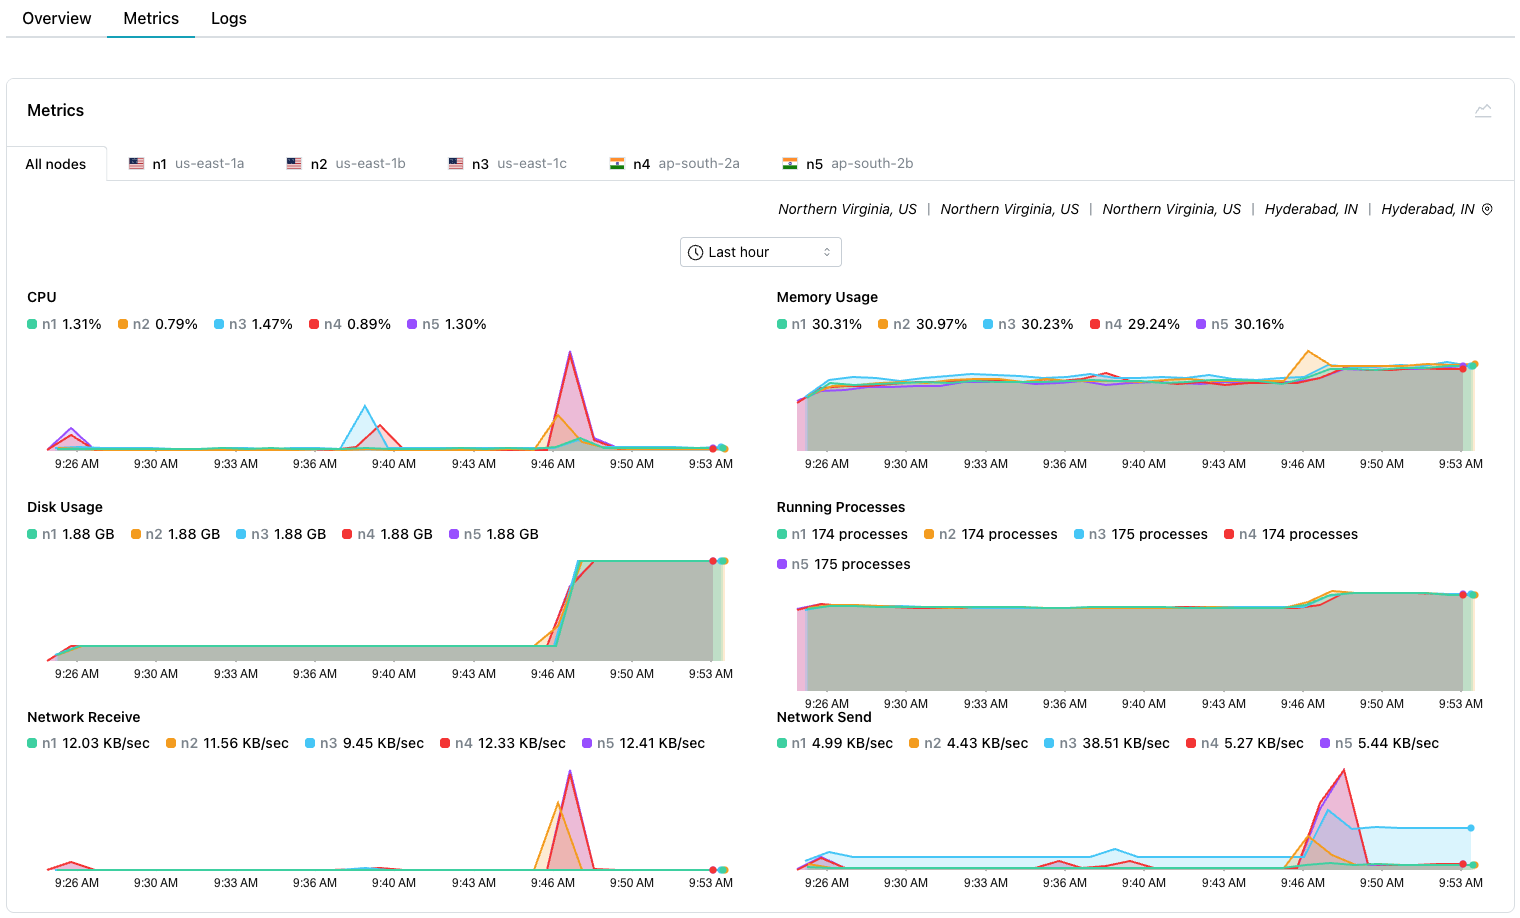Click the first Northern Virginia, US region link

pos(847,209)
